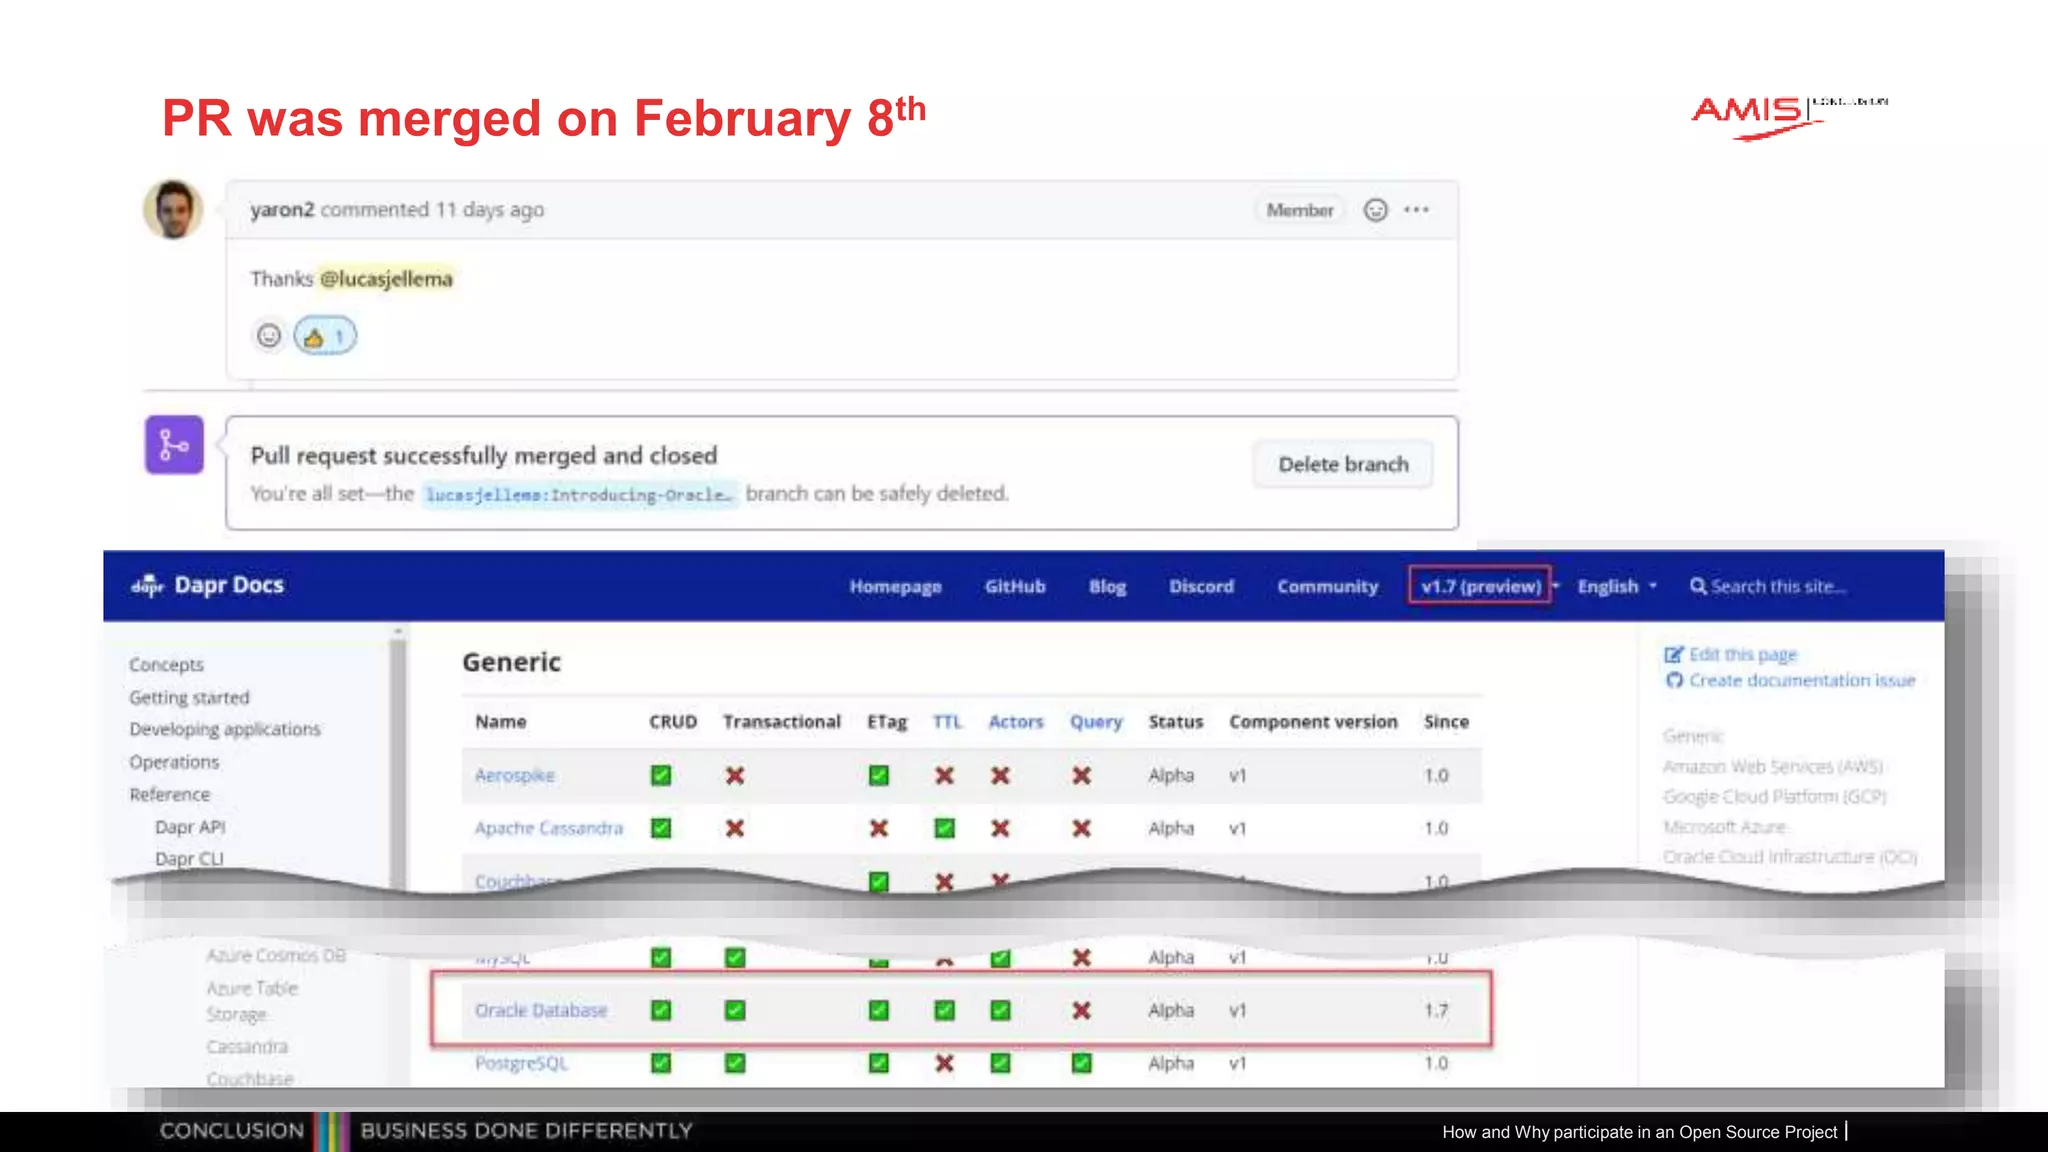The height and width of the screenshot is (1152, 2048).
Task: Click Apache Cassandra TTL green checkmark
Action: 944,829
